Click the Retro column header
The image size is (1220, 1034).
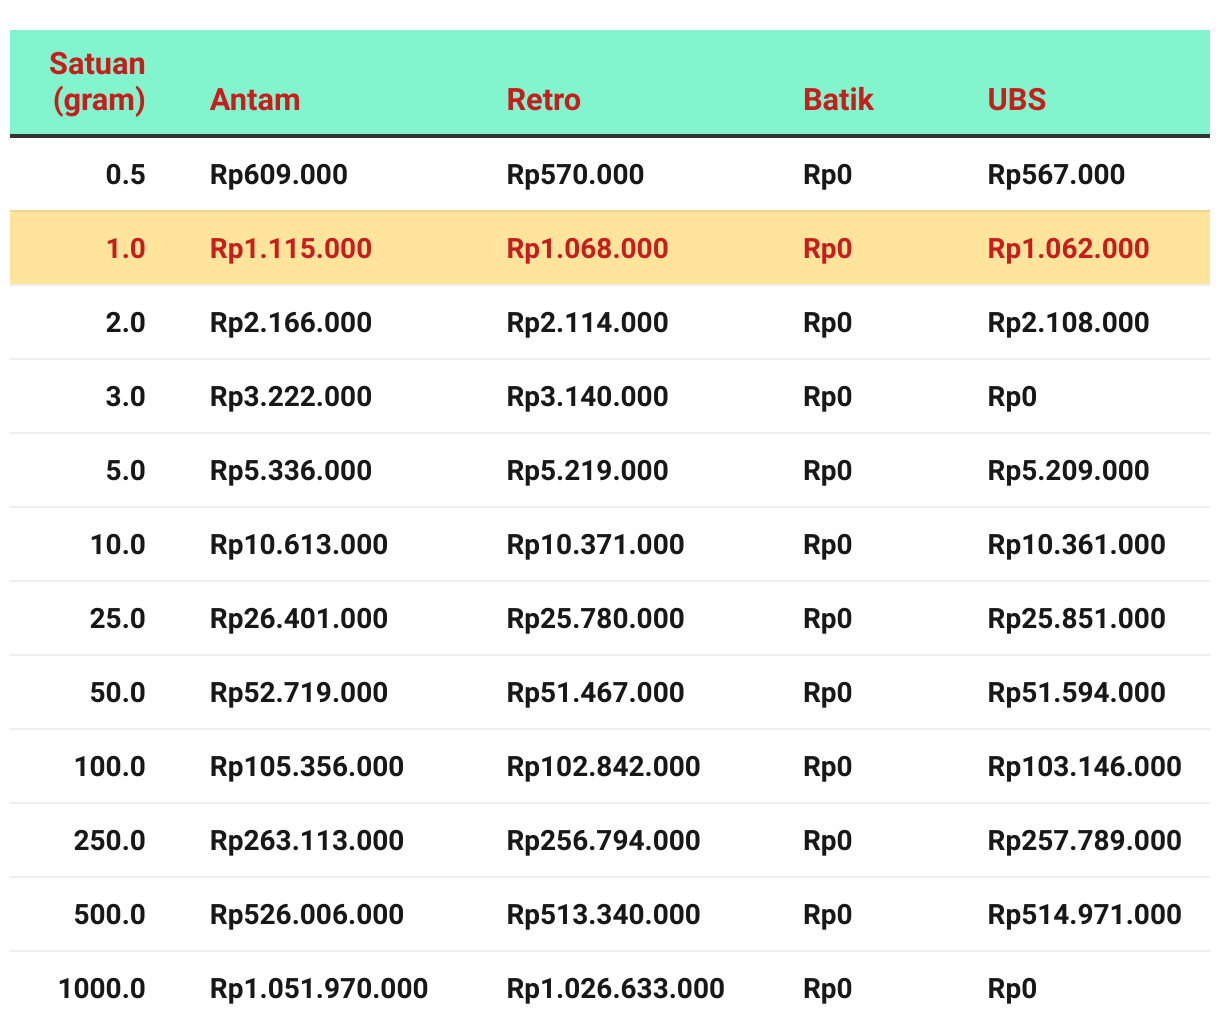click(543, 100)
